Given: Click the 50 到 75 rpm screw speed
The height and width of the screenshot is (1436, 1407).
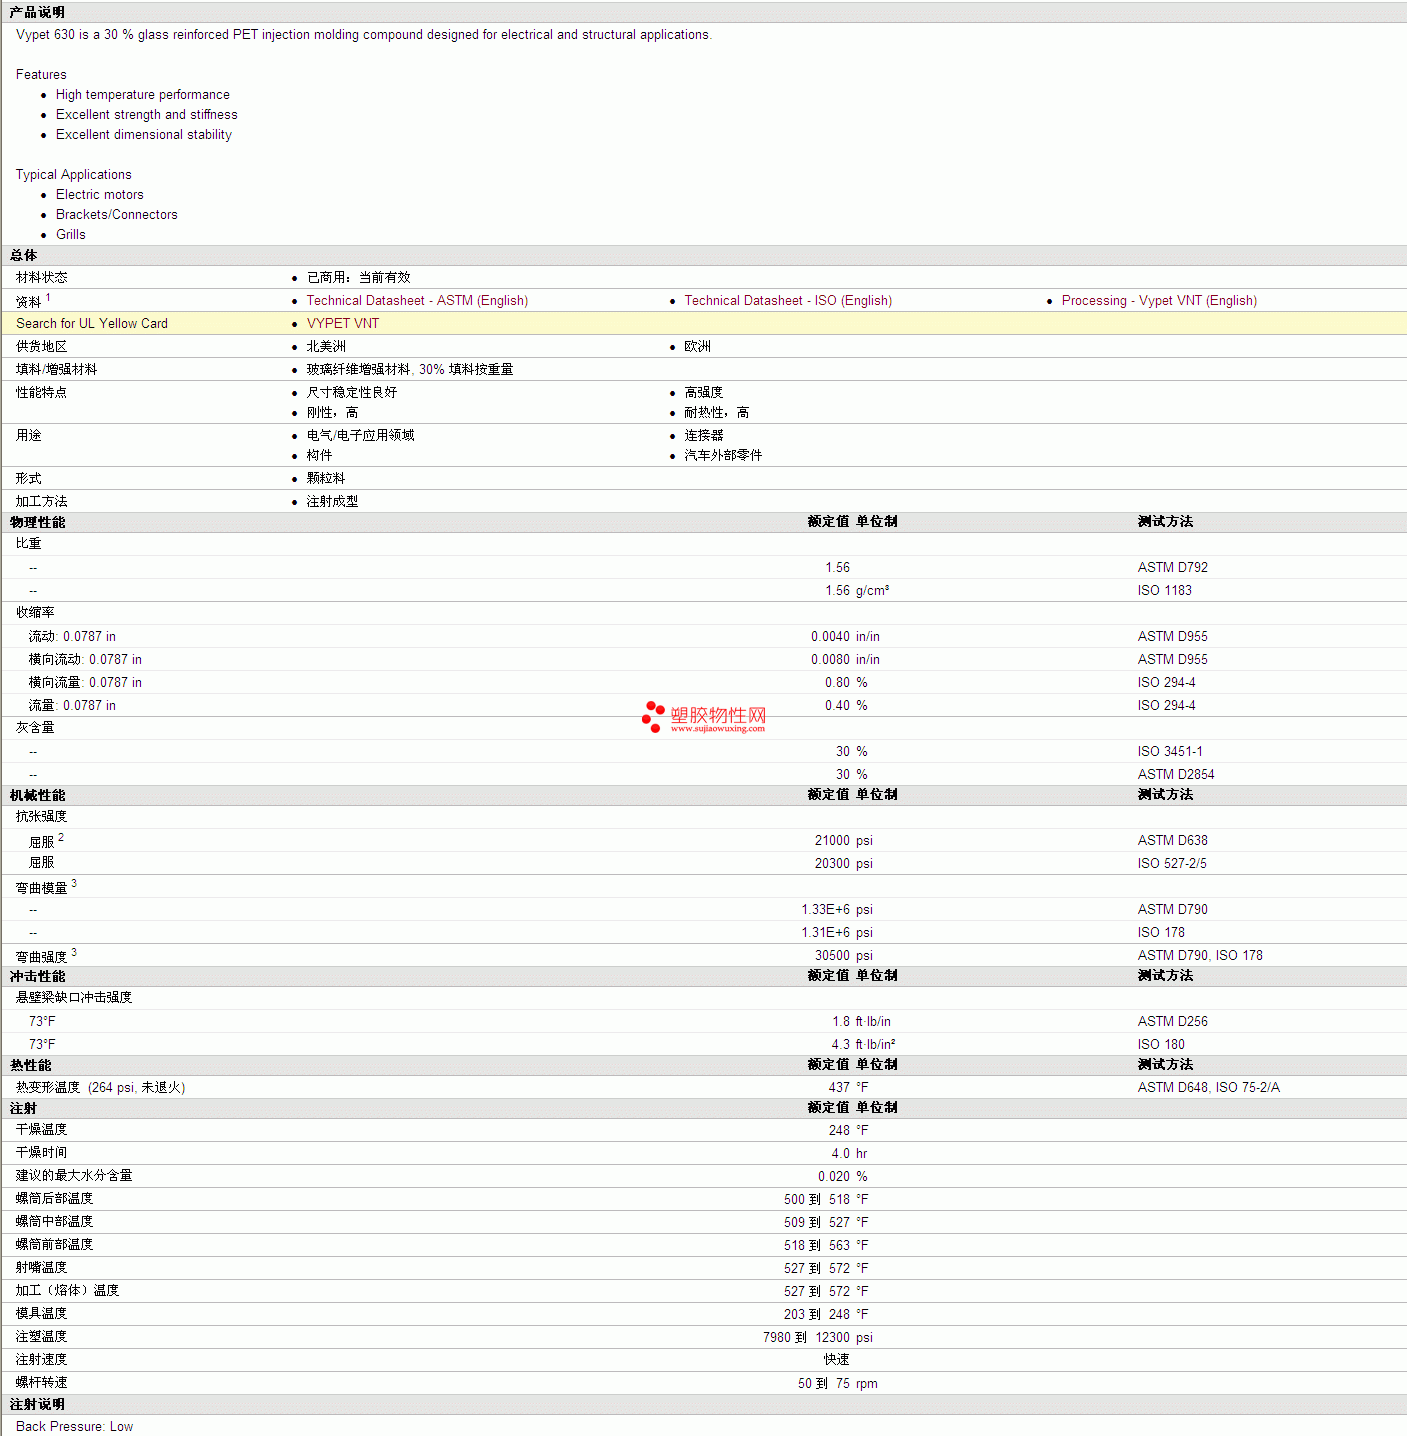Looking at the screenshot, I should pyautogui.click(x=838, y=1384).
